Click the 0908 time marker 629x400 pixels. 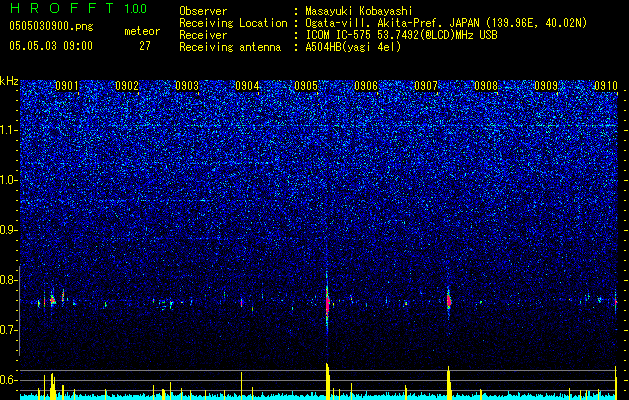tap(486, 86)
